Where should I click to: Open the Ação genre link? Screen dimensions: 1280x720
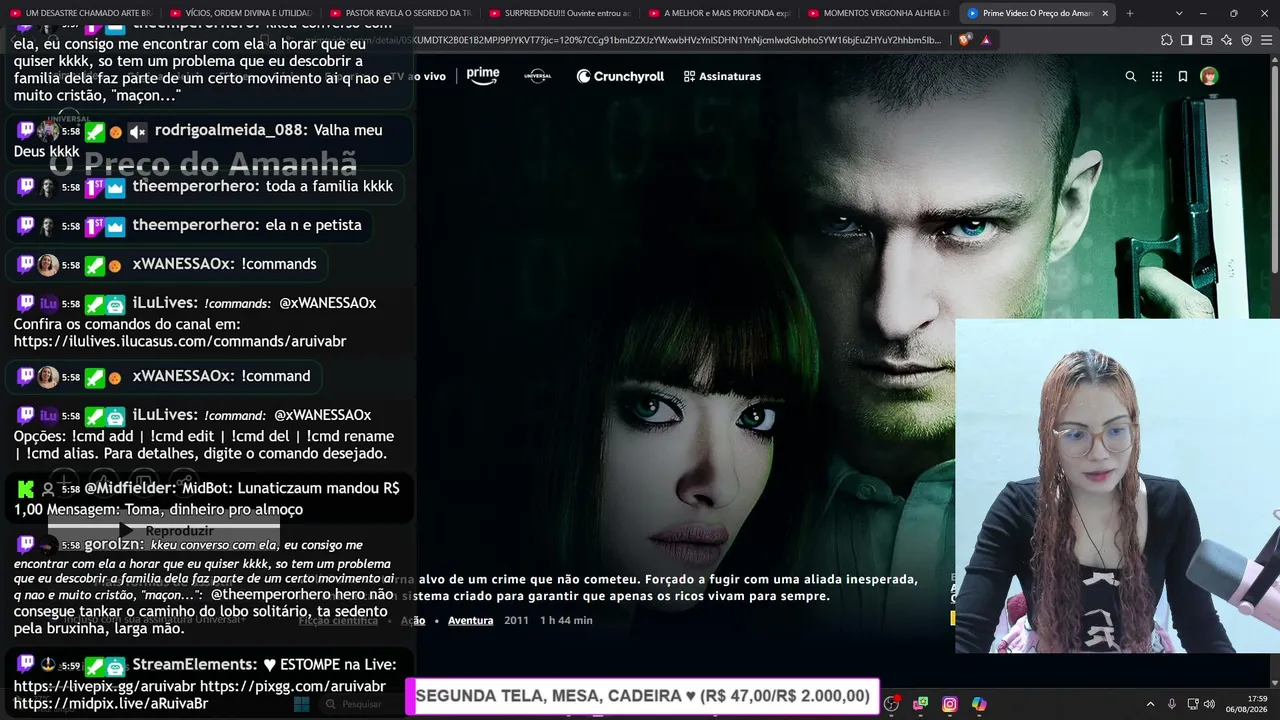point(413,621)
